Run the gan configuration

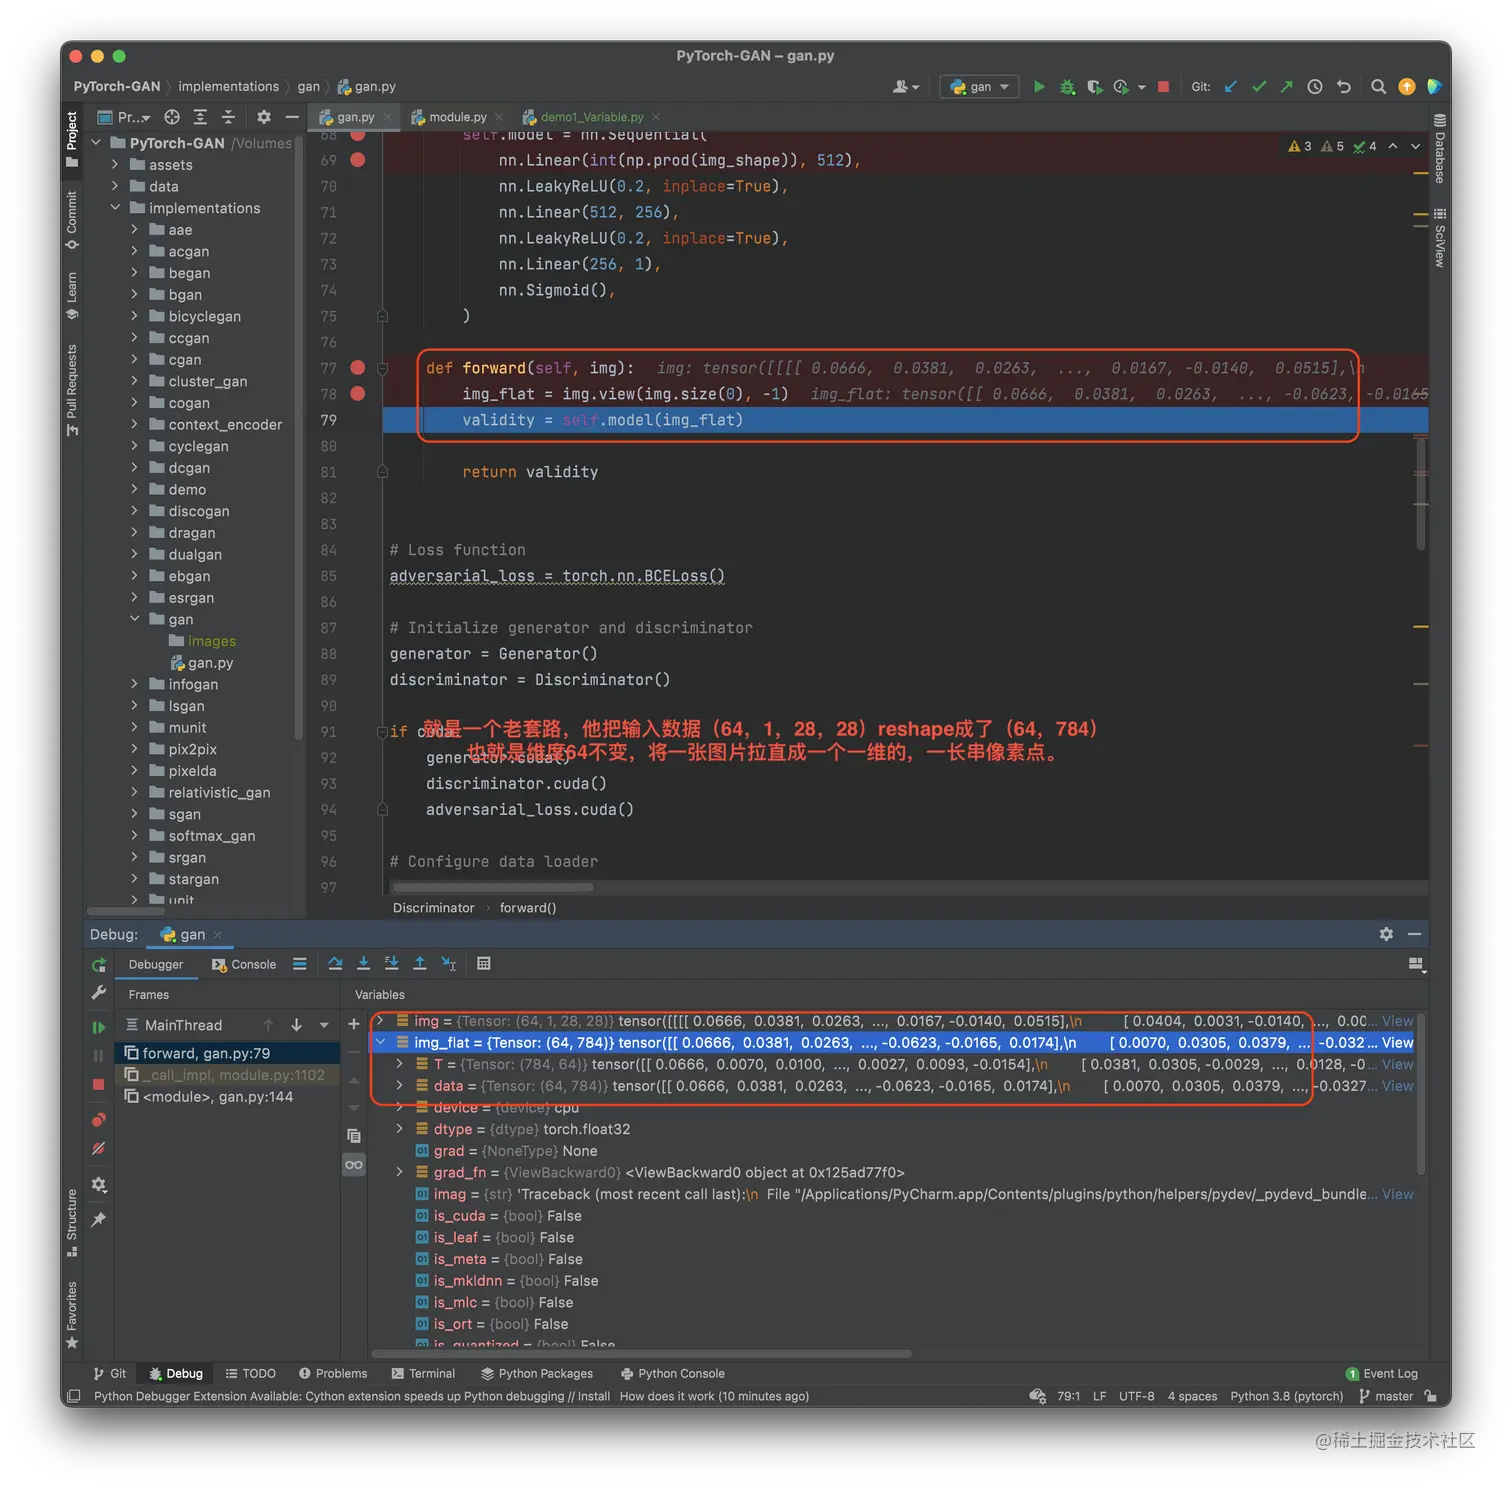pyautogui.click(x=1039, y=87)
